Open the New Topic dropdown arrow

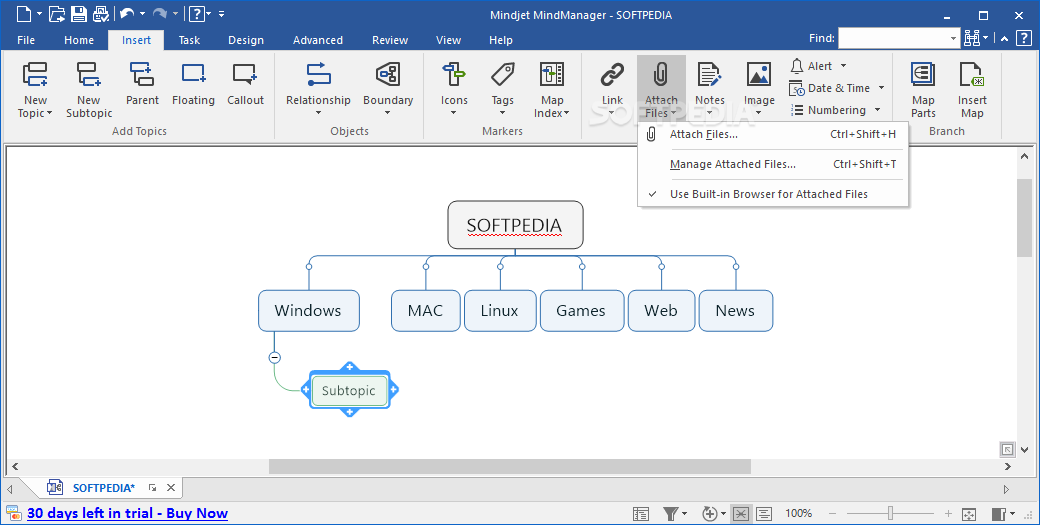coord(49,113)
